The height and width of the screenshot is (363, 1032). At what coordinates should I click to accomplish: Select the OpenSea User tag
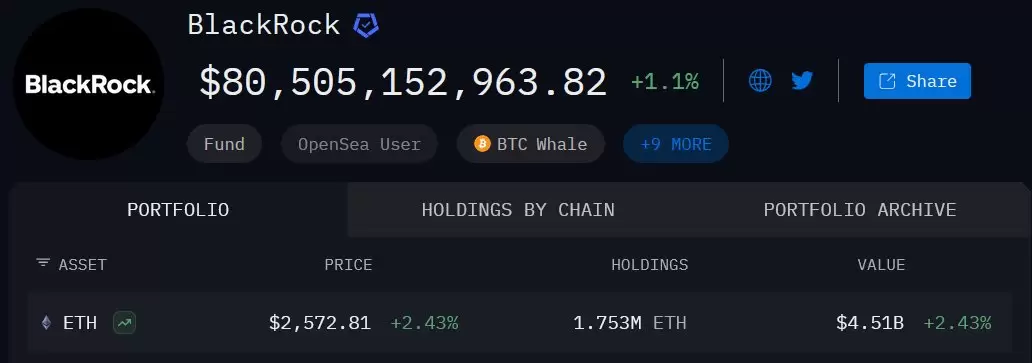pyautogui.click(x=359, y=144)
